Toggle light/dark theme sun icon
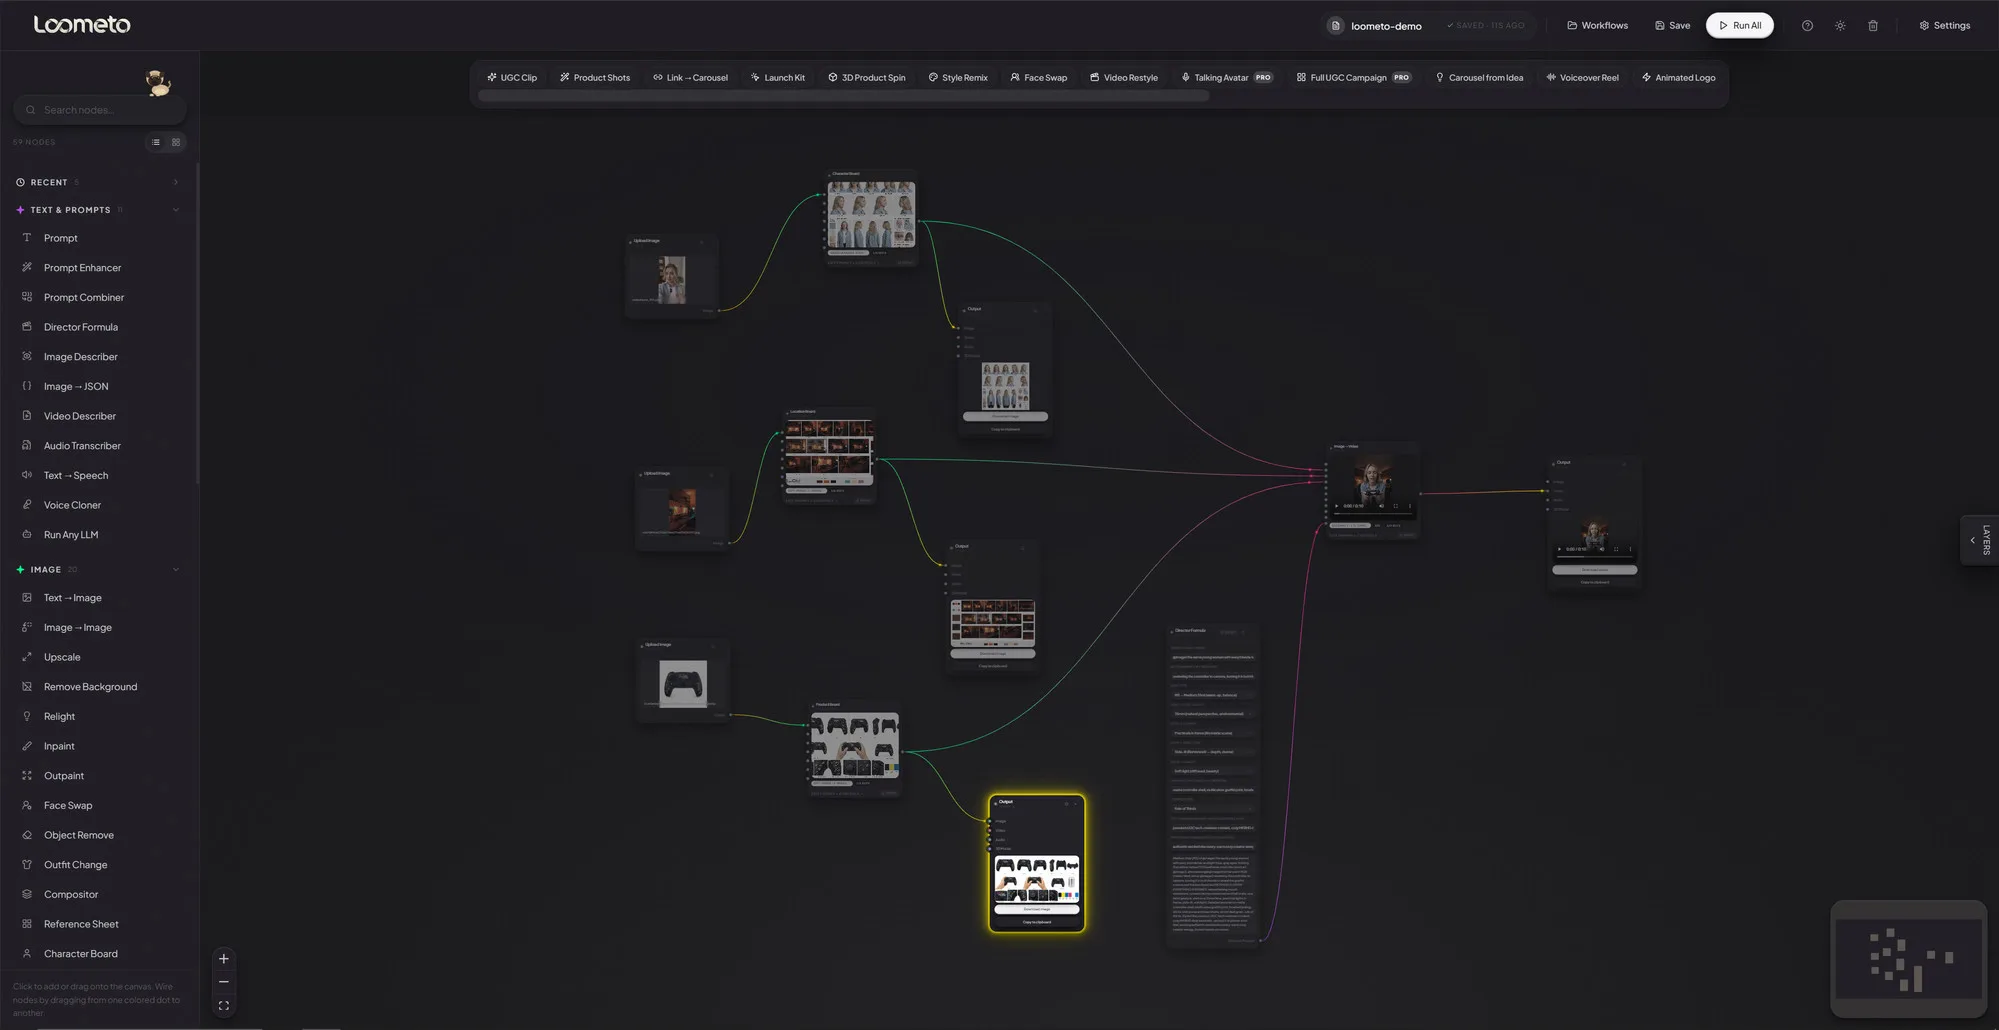The height and width of the screenshot is (1030, 1999). (x=1840, y=26)
